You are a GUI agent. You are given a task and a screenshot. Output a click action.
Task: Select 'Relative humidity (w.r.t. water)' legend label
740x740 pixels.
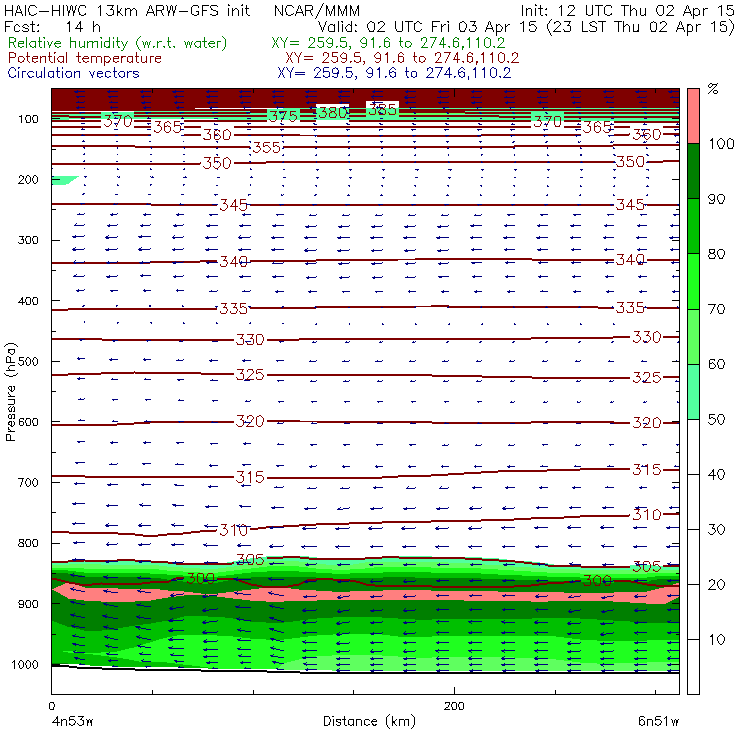click(118, 43)
